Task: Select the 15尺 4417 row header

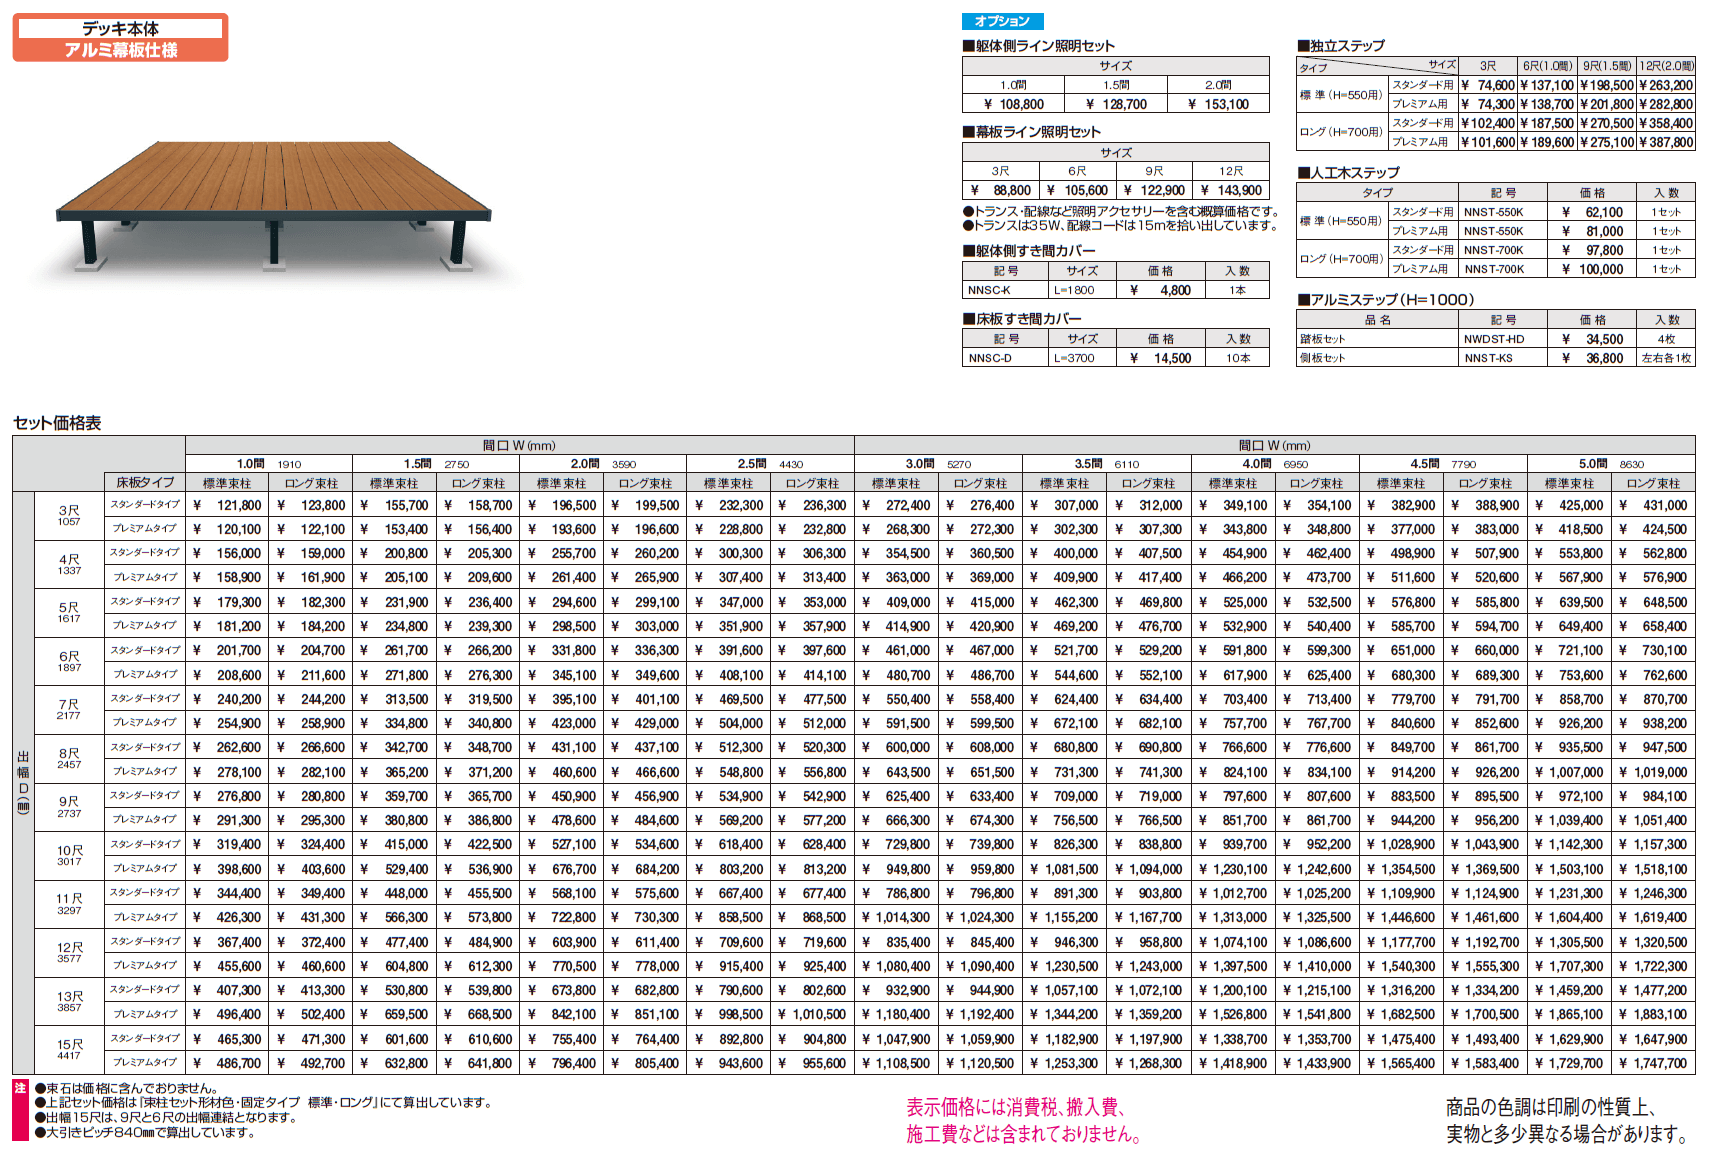Action: [69, 1050]
